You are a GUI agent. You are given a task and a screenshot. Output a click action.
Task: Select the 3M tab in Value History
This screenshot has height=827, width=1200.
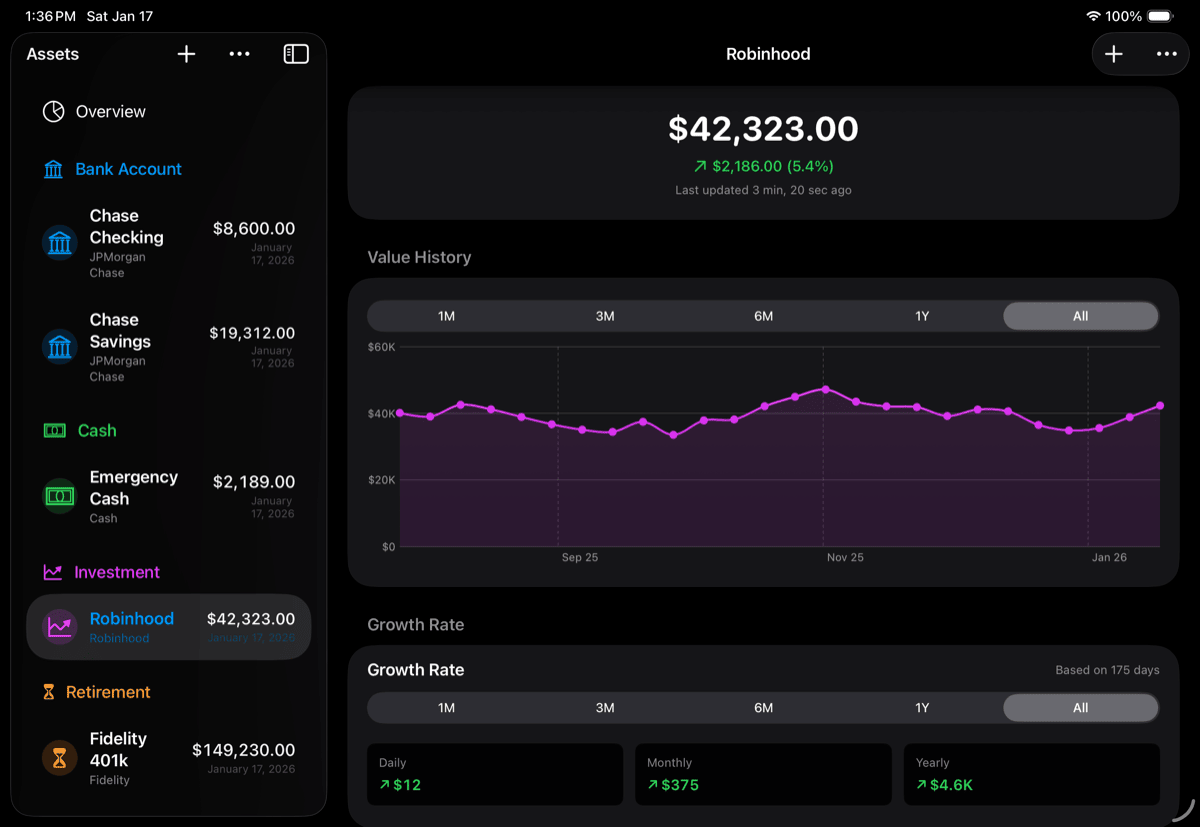click(604, 315)
